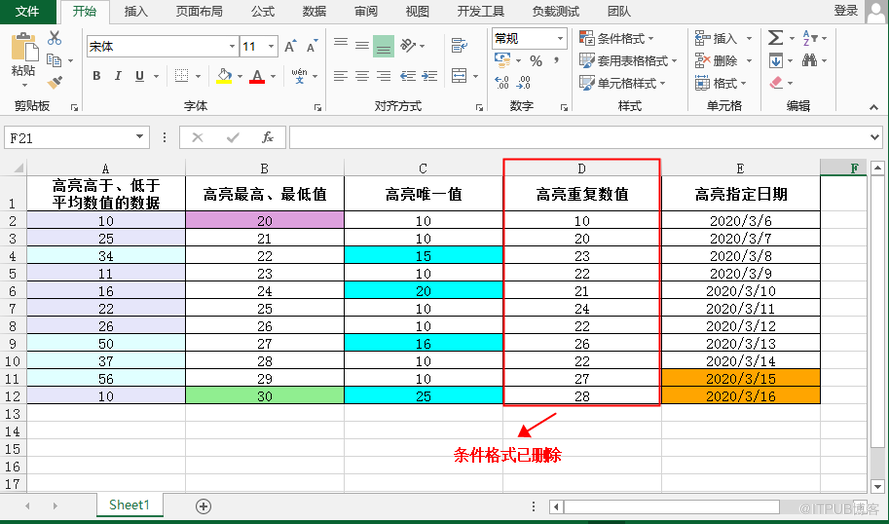Screen dimensions: 889x524
Task: Toggle middle vertical align
Action: tap(362, 45)
